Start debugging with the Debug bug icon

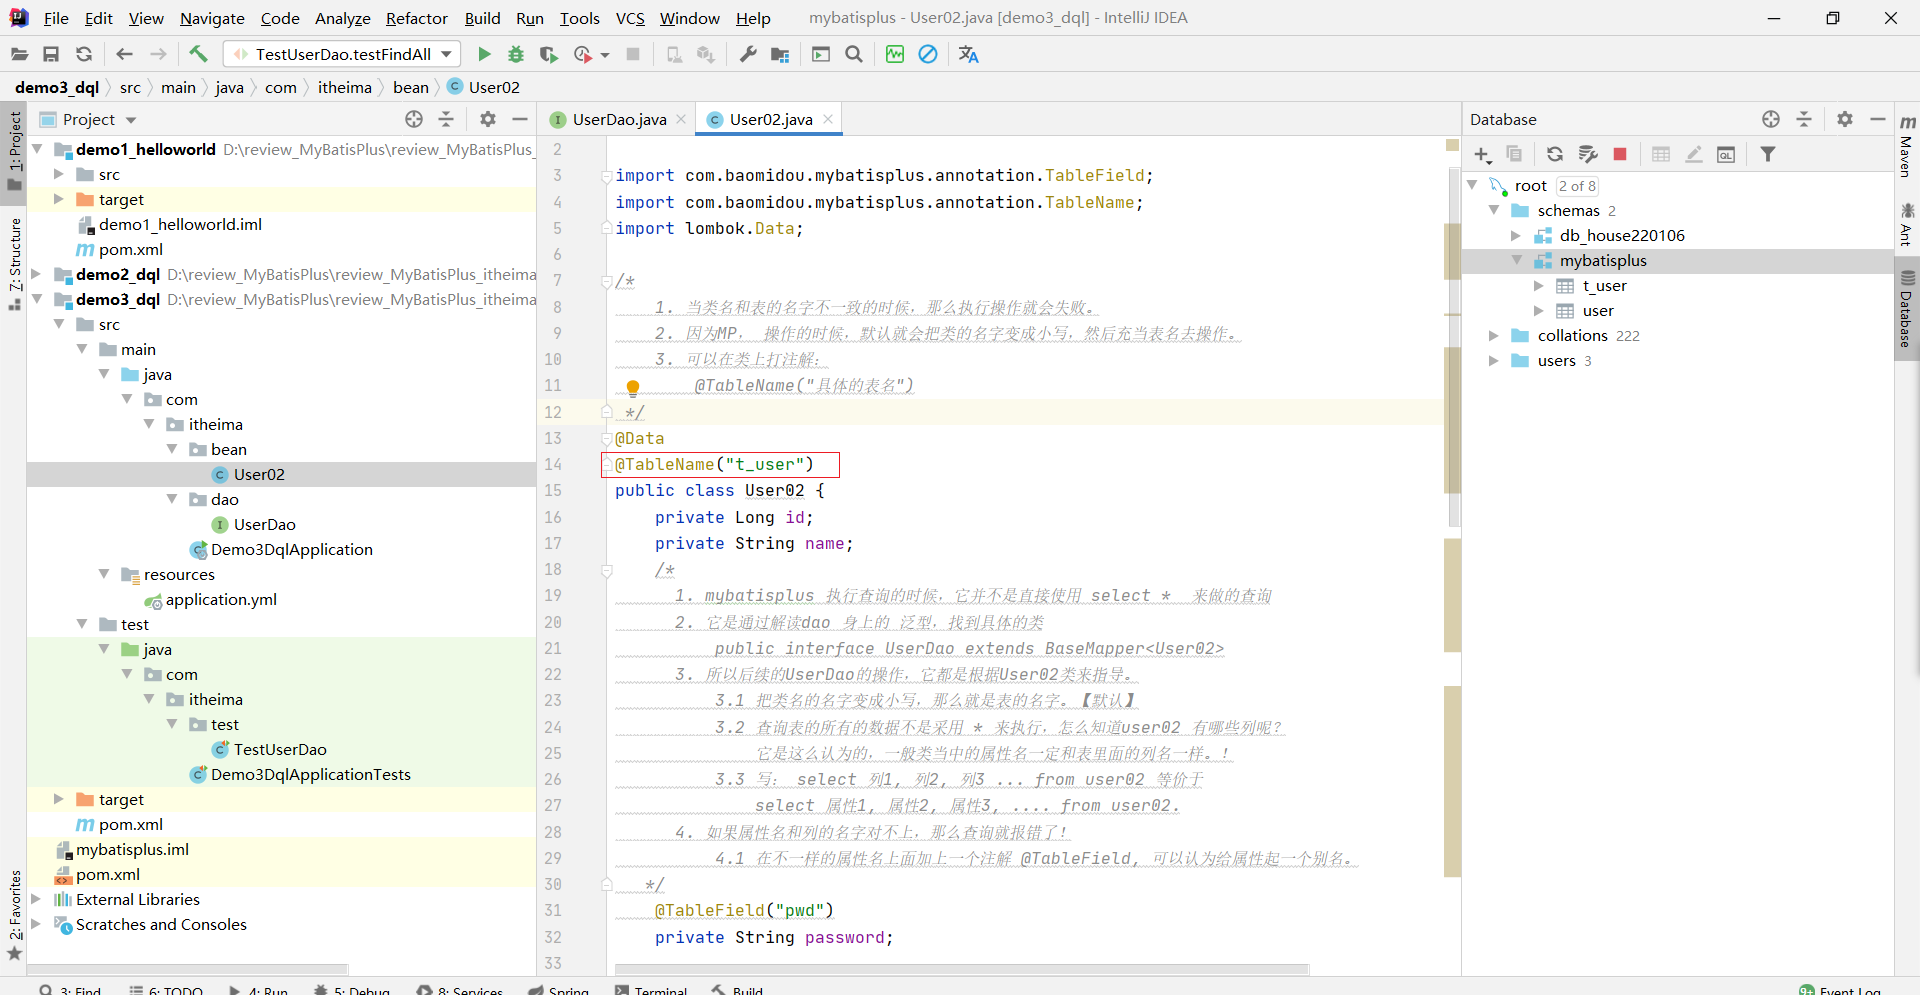516,54
